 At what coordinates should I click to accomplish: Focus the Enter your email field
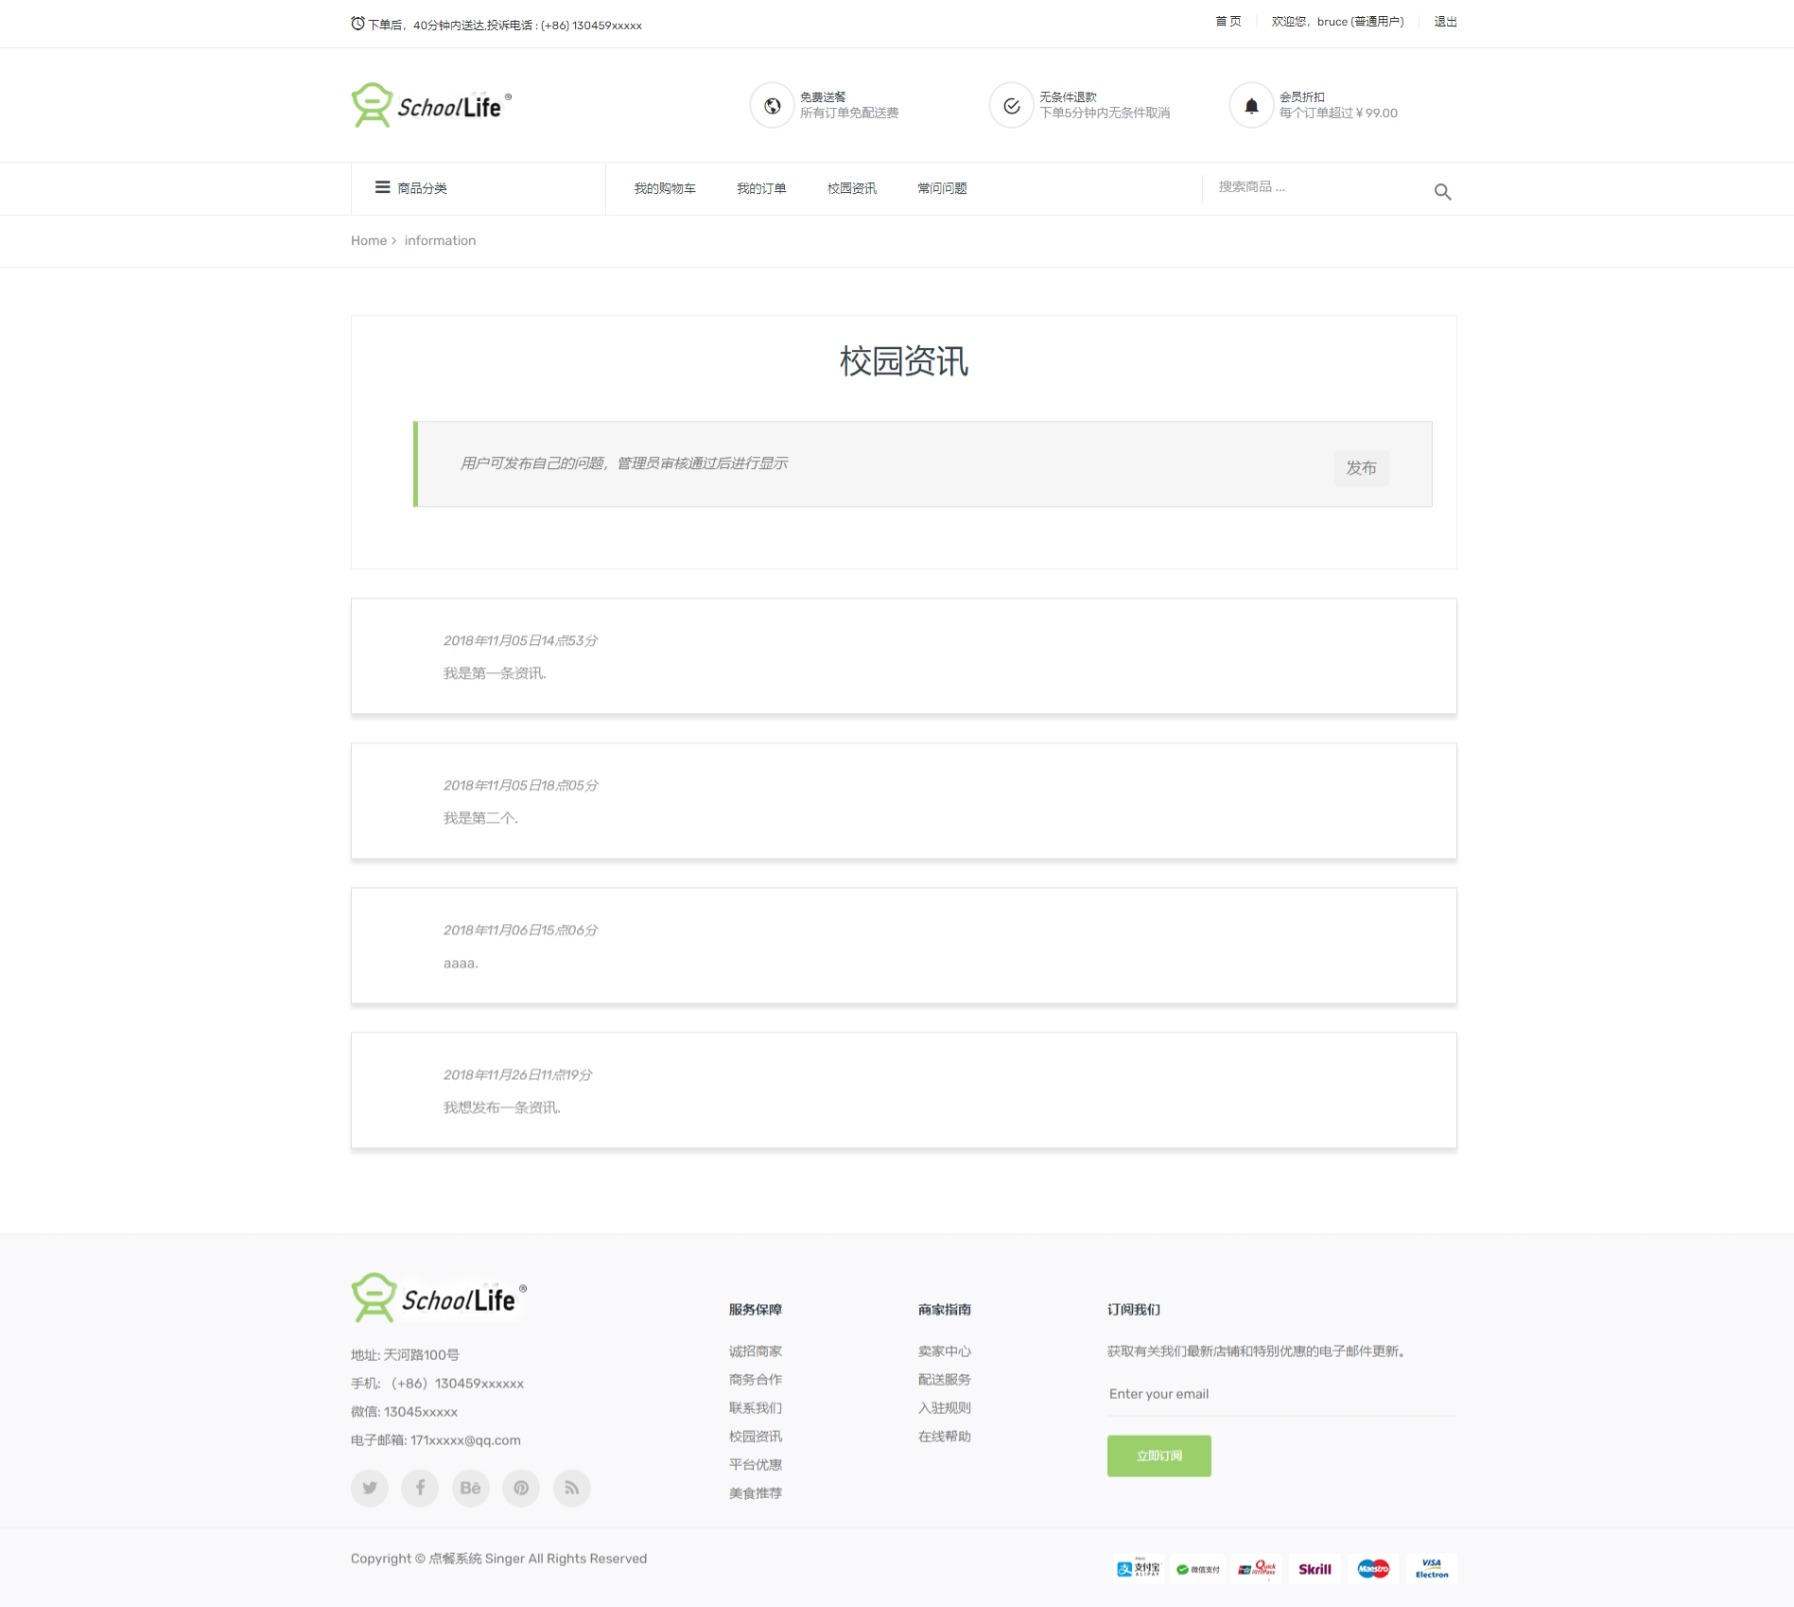tap(1281, 1393)
